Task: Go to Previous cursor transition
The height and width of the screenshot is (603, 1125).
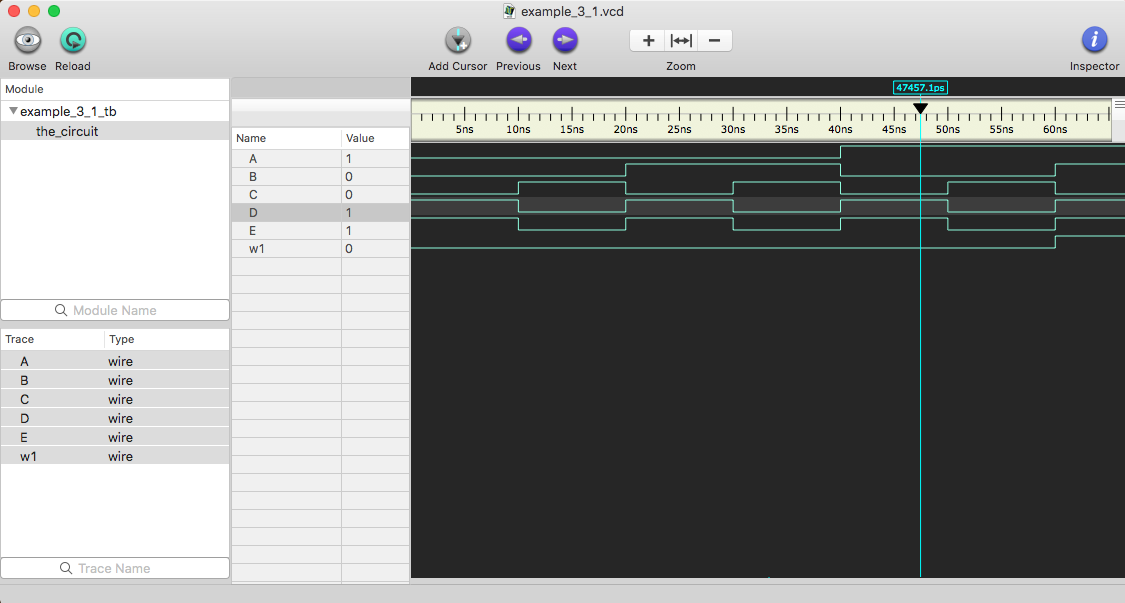Action: 519,40
